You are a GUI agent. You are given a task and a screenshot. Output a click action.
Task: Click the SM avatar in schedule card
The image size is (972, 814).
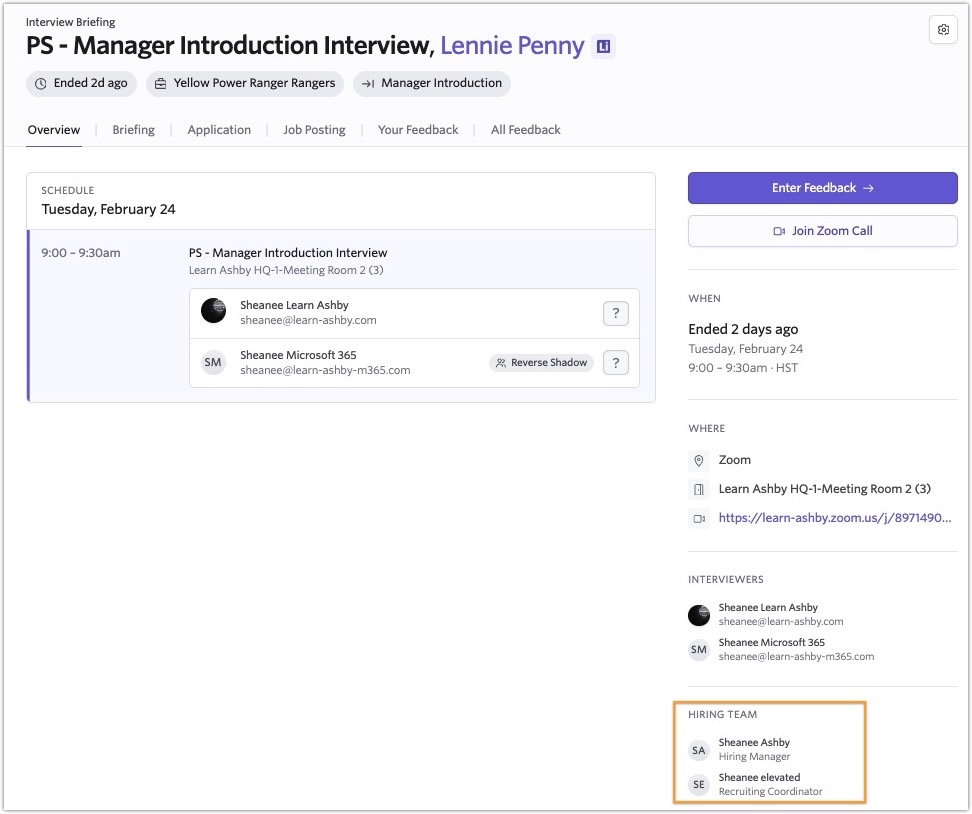213,363
